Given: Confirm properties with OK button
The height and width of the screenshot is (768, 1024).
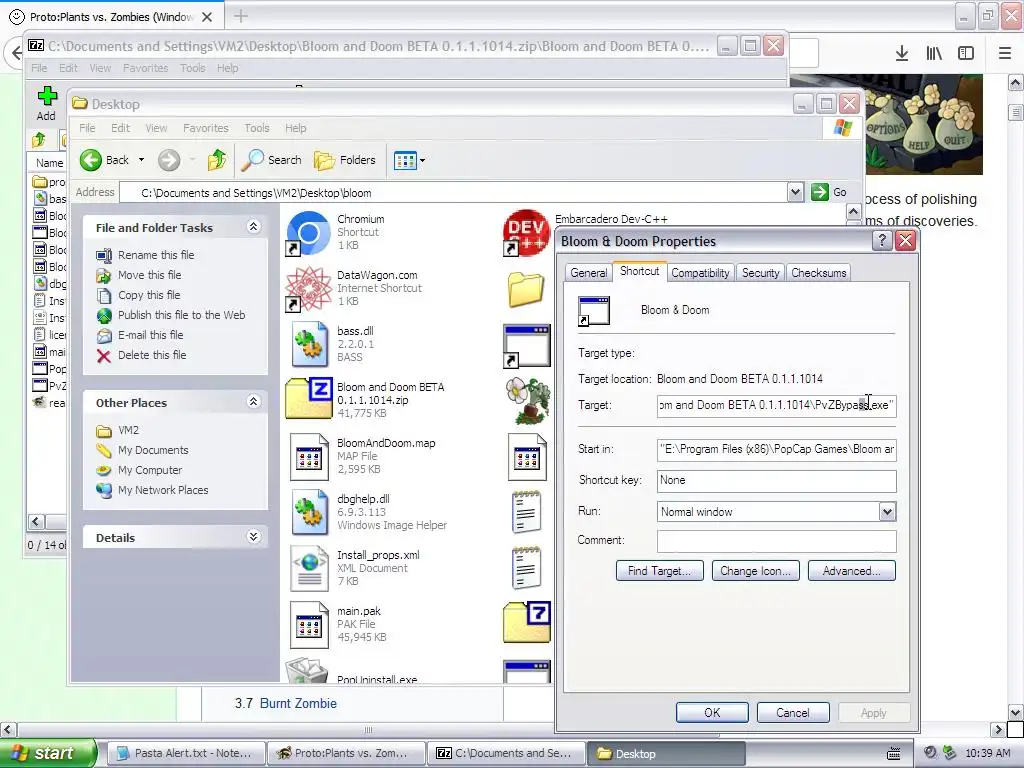Looking at the screenshot, I should [712, 712].
